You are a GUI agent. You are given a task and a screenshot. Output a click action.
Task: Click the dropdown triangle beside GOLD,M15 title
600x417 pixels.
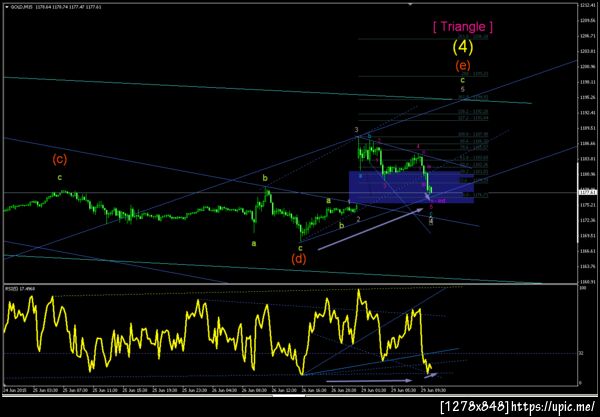7,7
